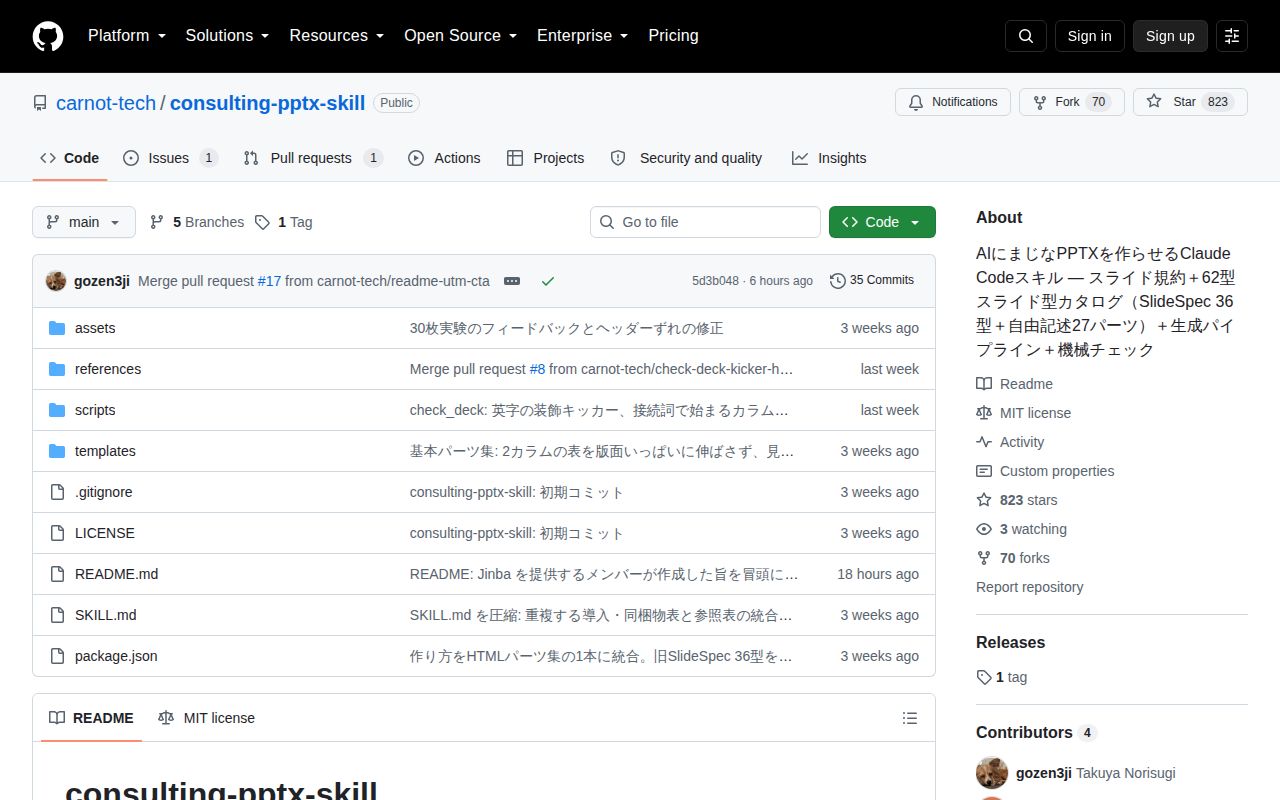Click the ellipsis commit message expander
1280x800 pixels.
pyautogui.click(x=512, y=281)
